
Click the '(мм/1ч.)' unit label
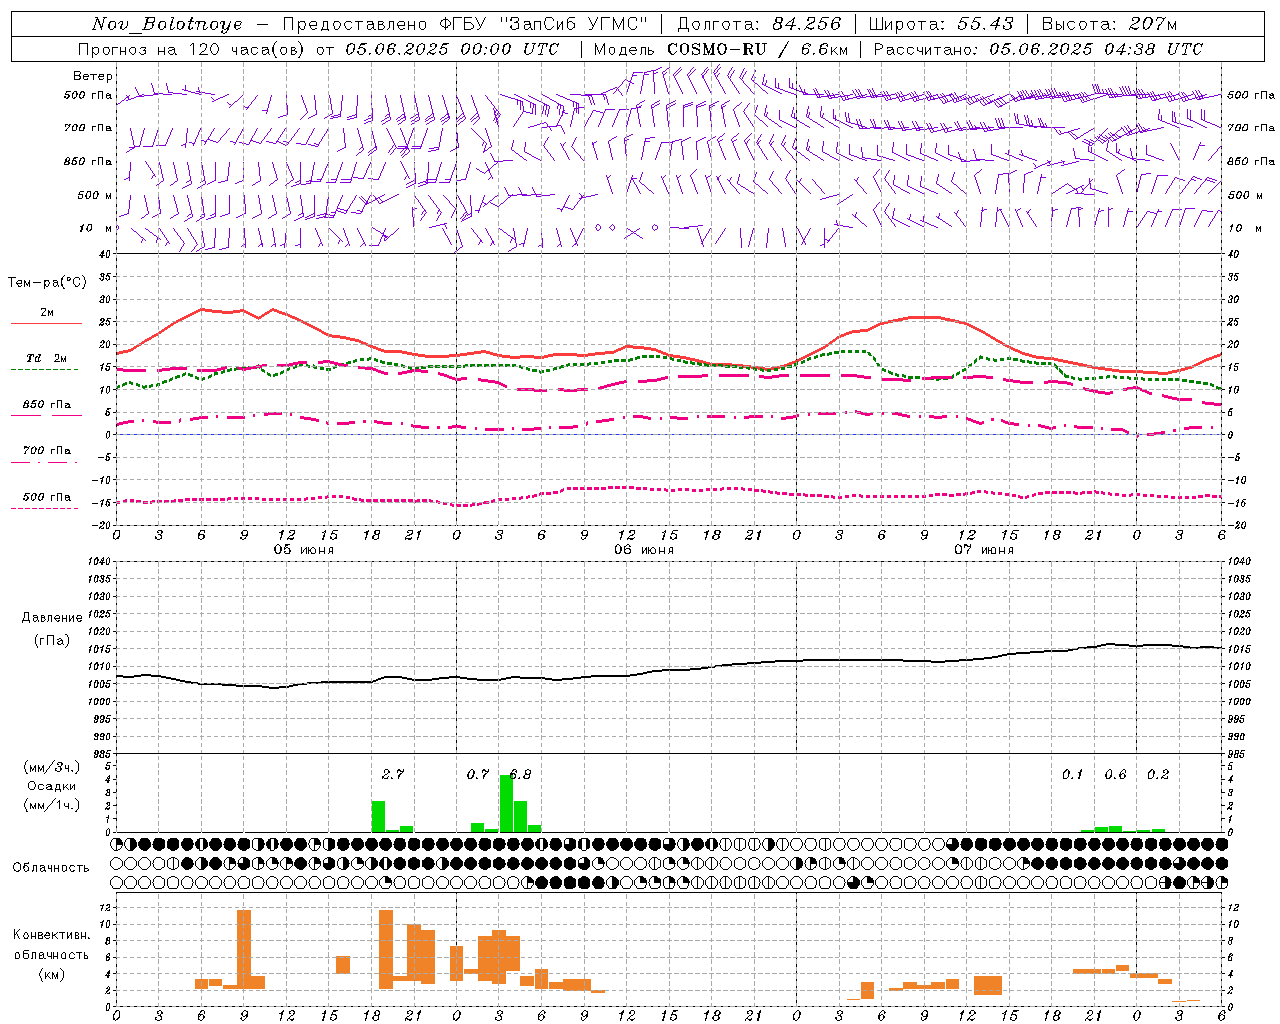[x=51, y=805]
